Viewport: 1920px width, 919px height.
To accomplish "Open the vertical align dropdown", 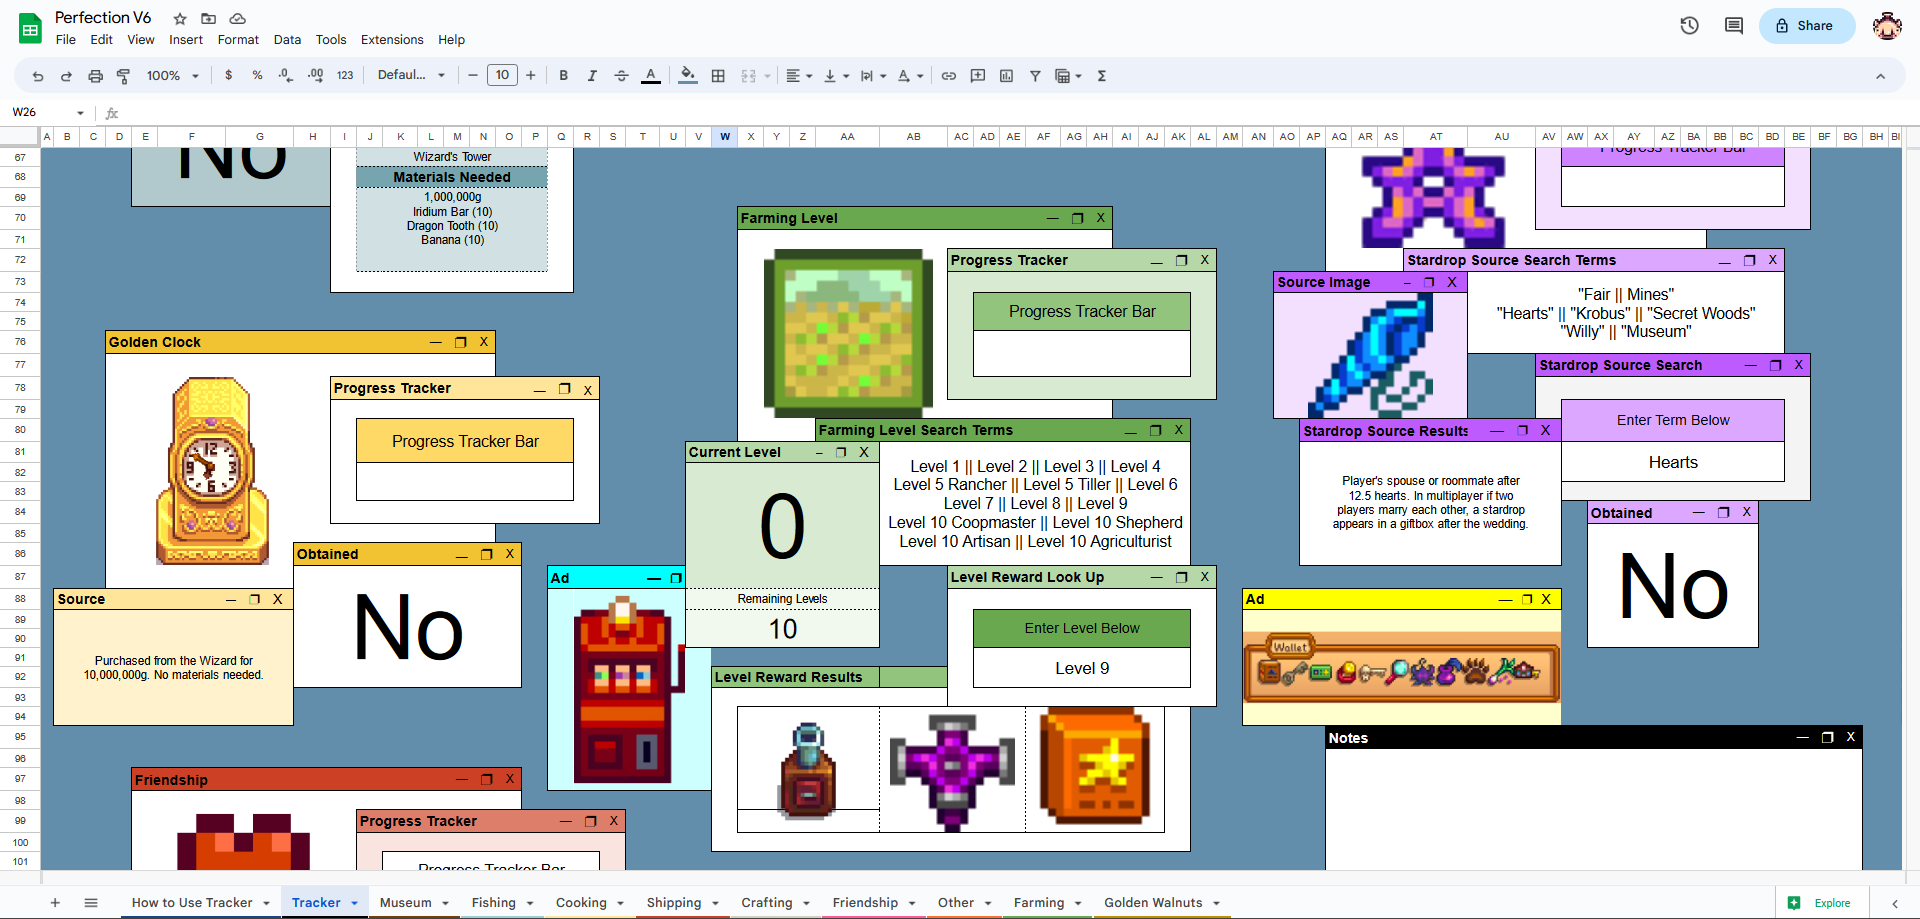I will coord(836,76).
